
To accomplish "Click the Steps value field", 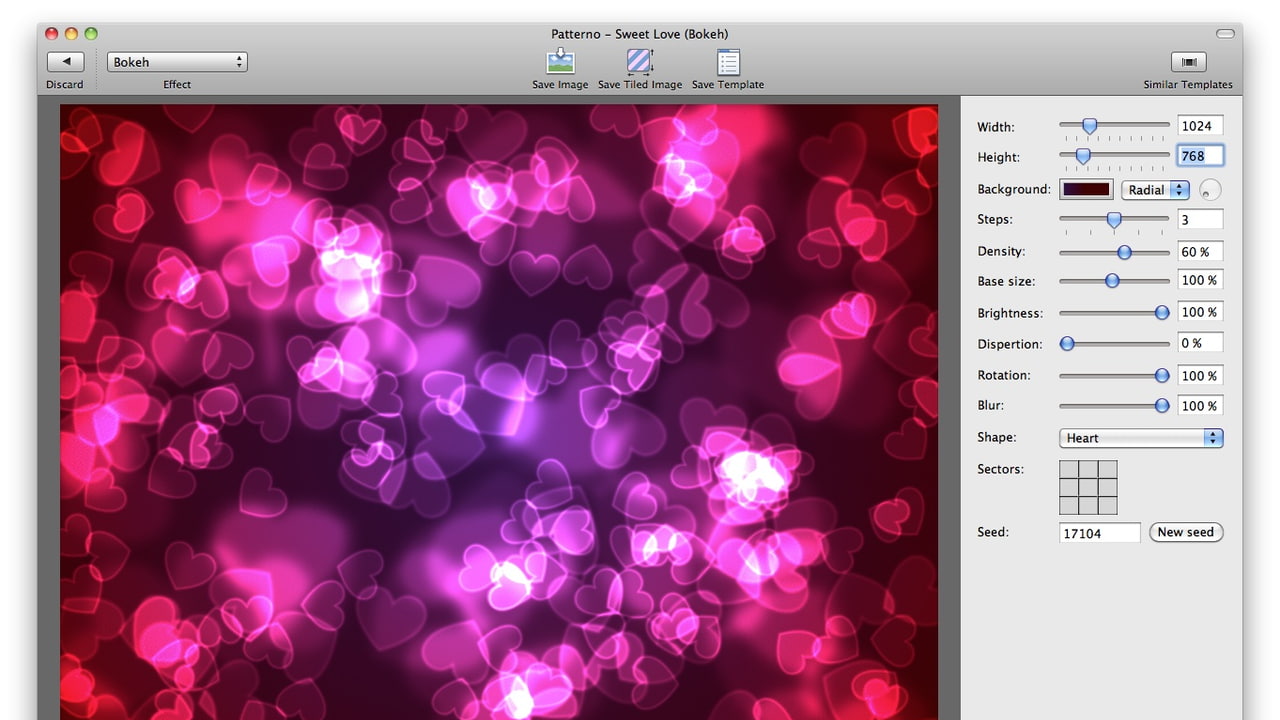I will pos(1200,219).
